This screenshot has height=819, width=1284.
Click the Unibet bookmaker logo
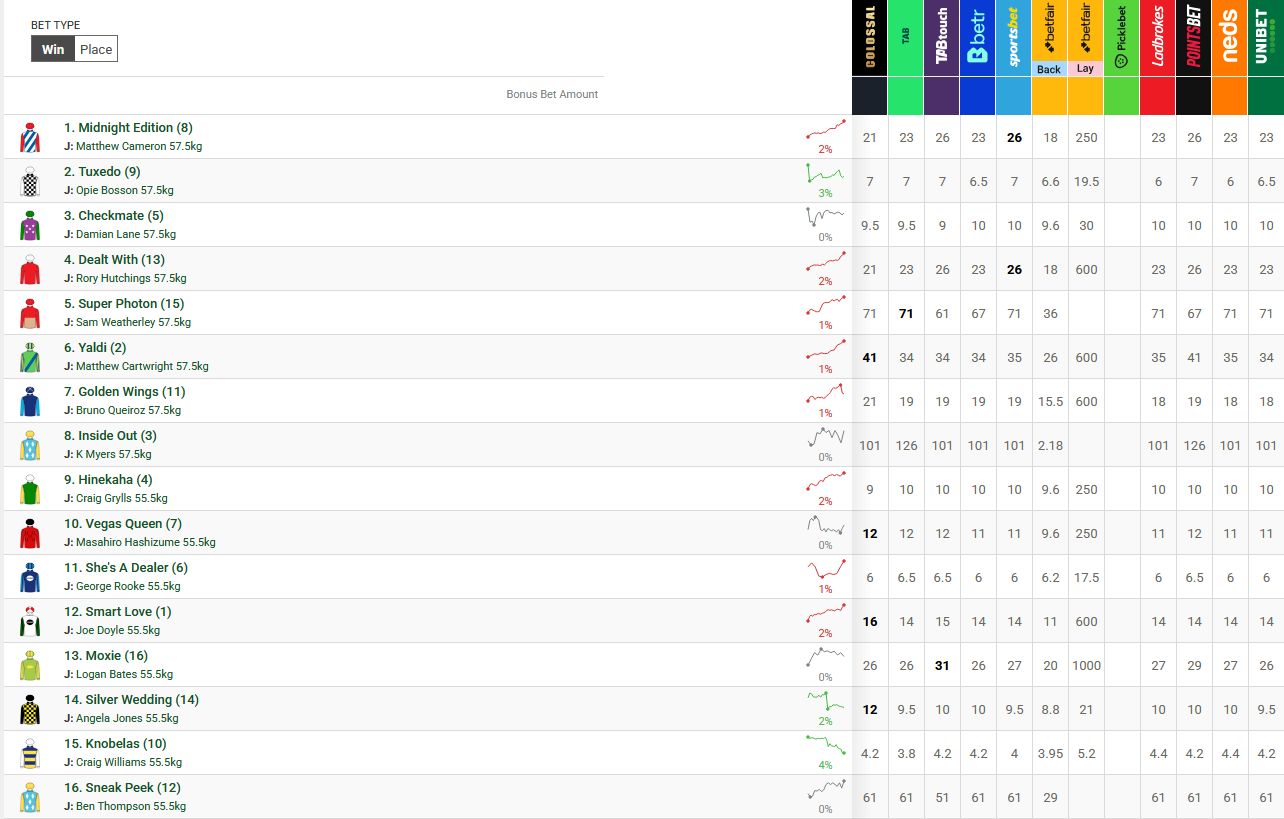[x=1265, y=38]
